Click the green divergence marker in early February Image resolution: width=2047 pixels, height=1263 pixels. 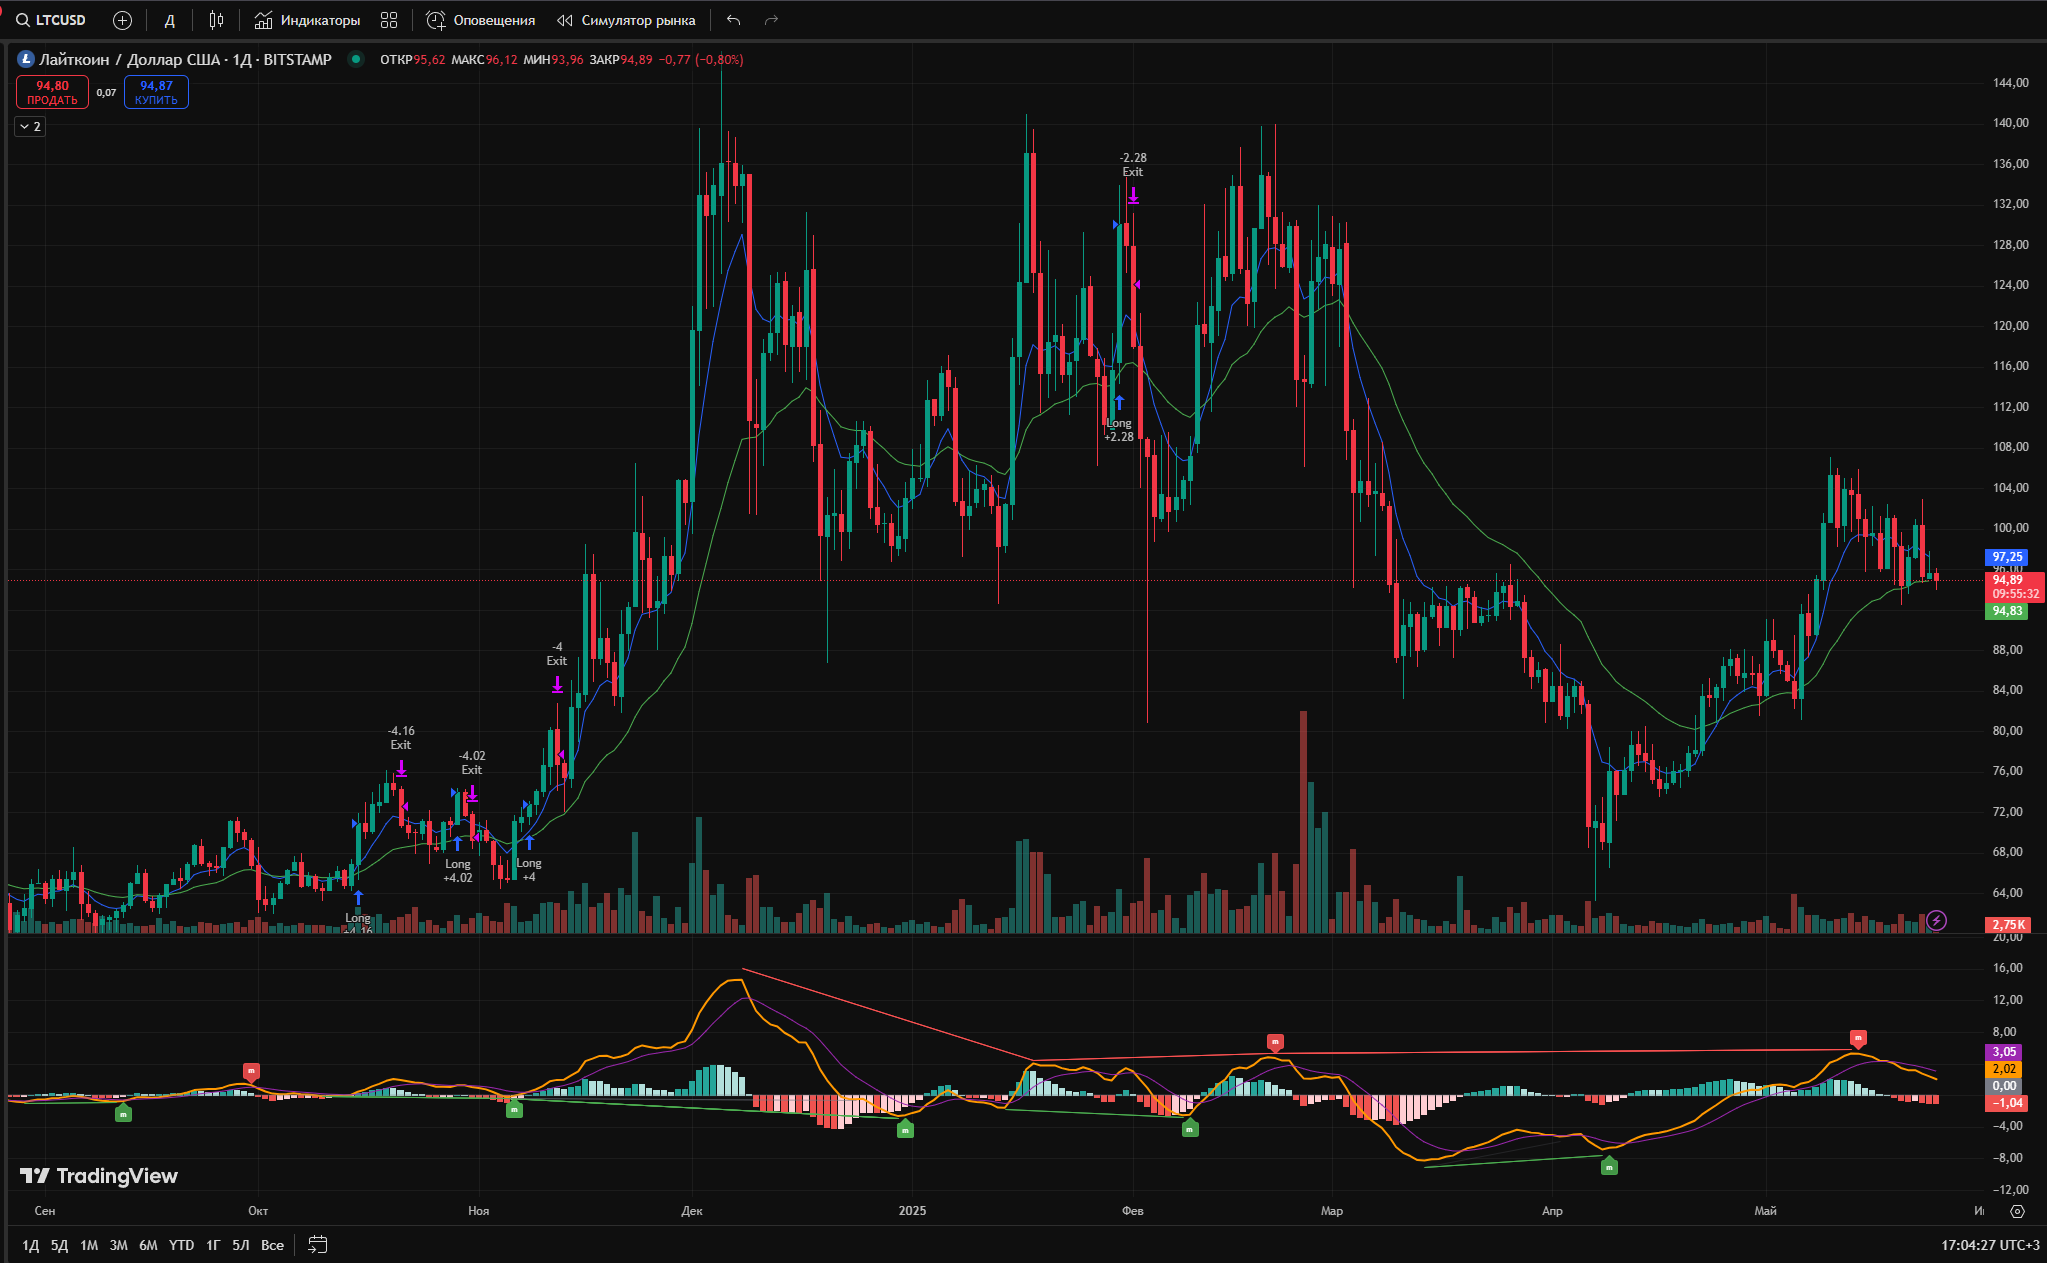point(1190,1129)
